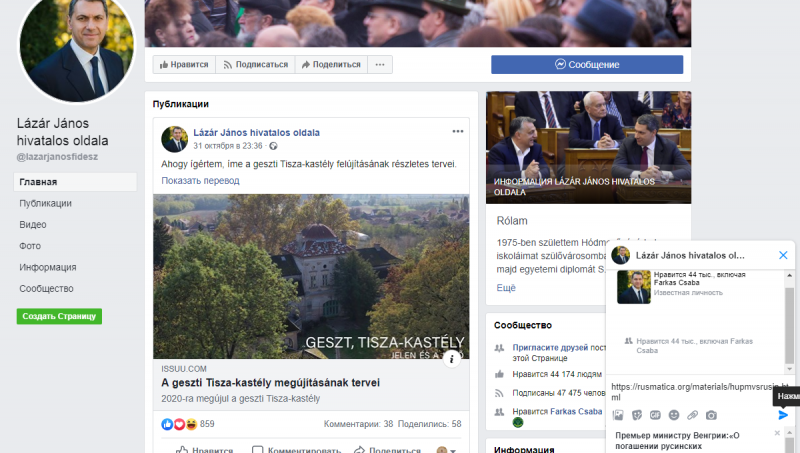Viewport: 800px width, 453px height.
Task: Click the @lazarjanosfidesz username
Action: pyautogui.click(x=57, y=157)
